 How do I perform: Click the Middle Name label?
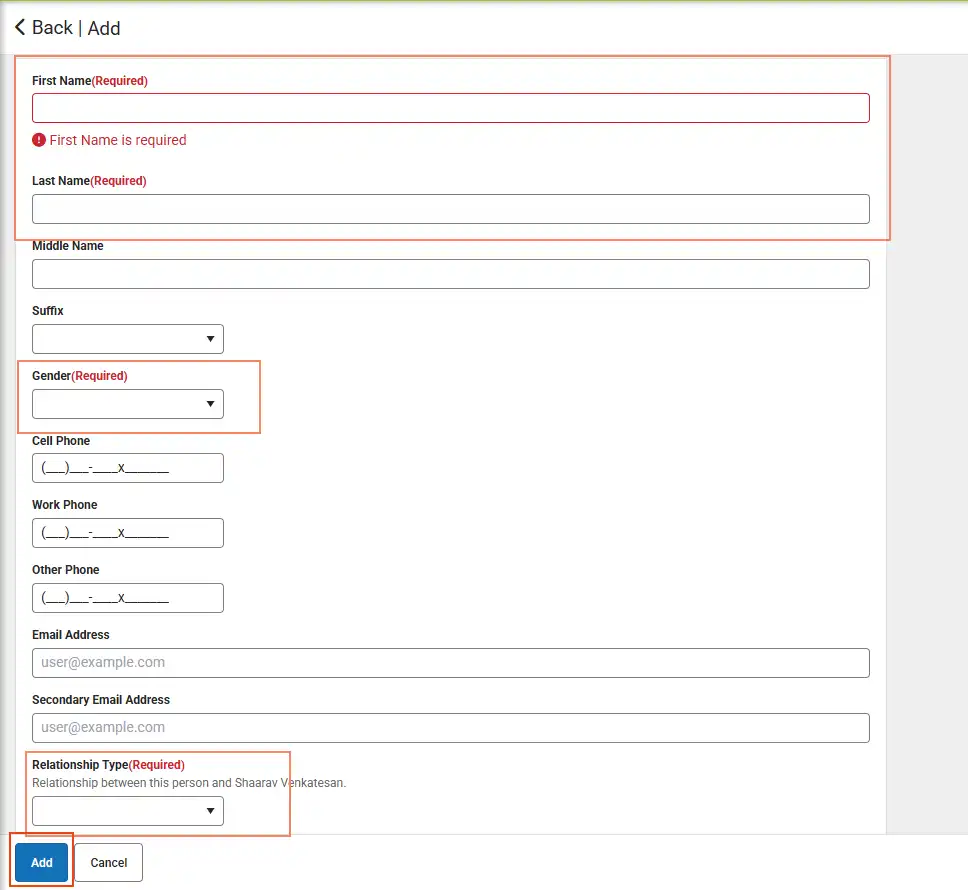pos(67,246)
